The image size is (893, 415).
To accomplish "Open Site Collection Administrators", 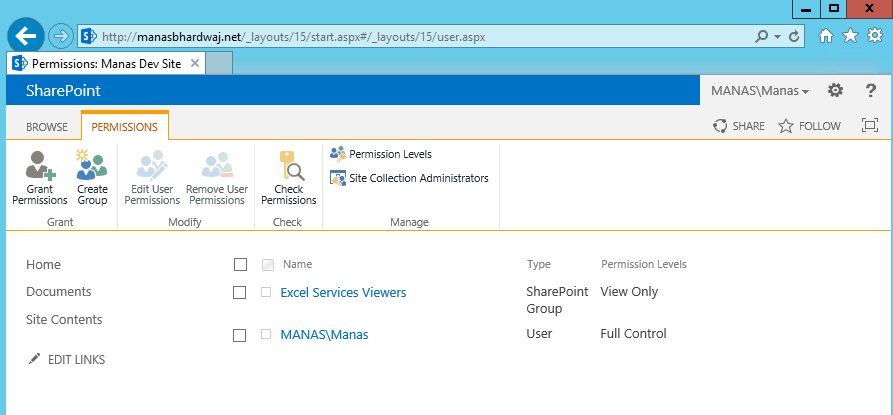I will (x=409, y=178).
